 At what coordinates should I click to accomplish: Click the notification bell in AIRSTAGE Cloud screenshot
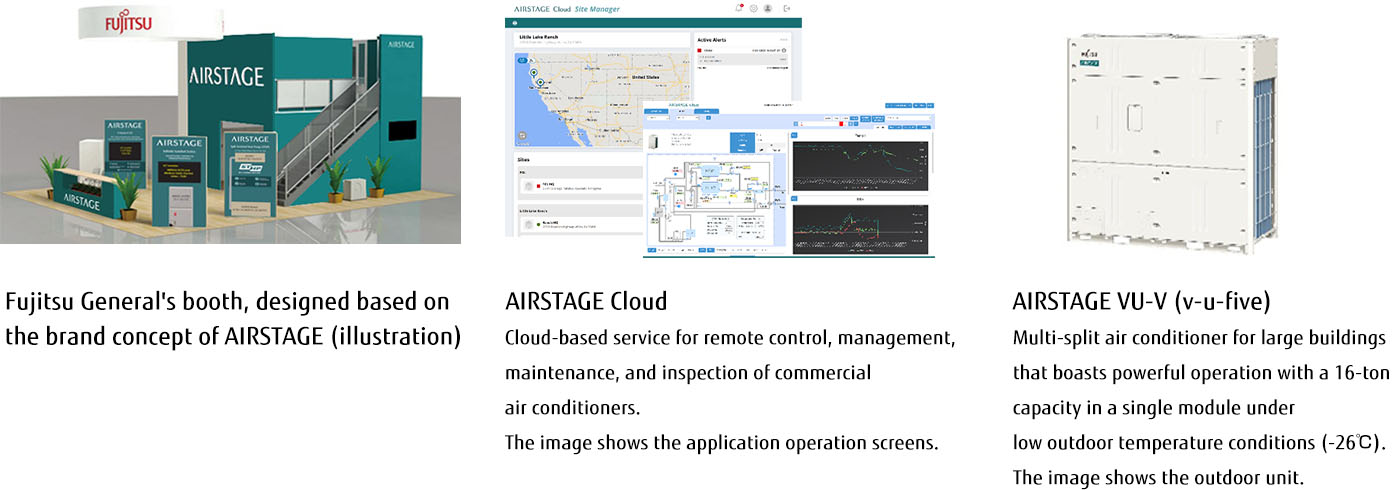pos(739,8)
